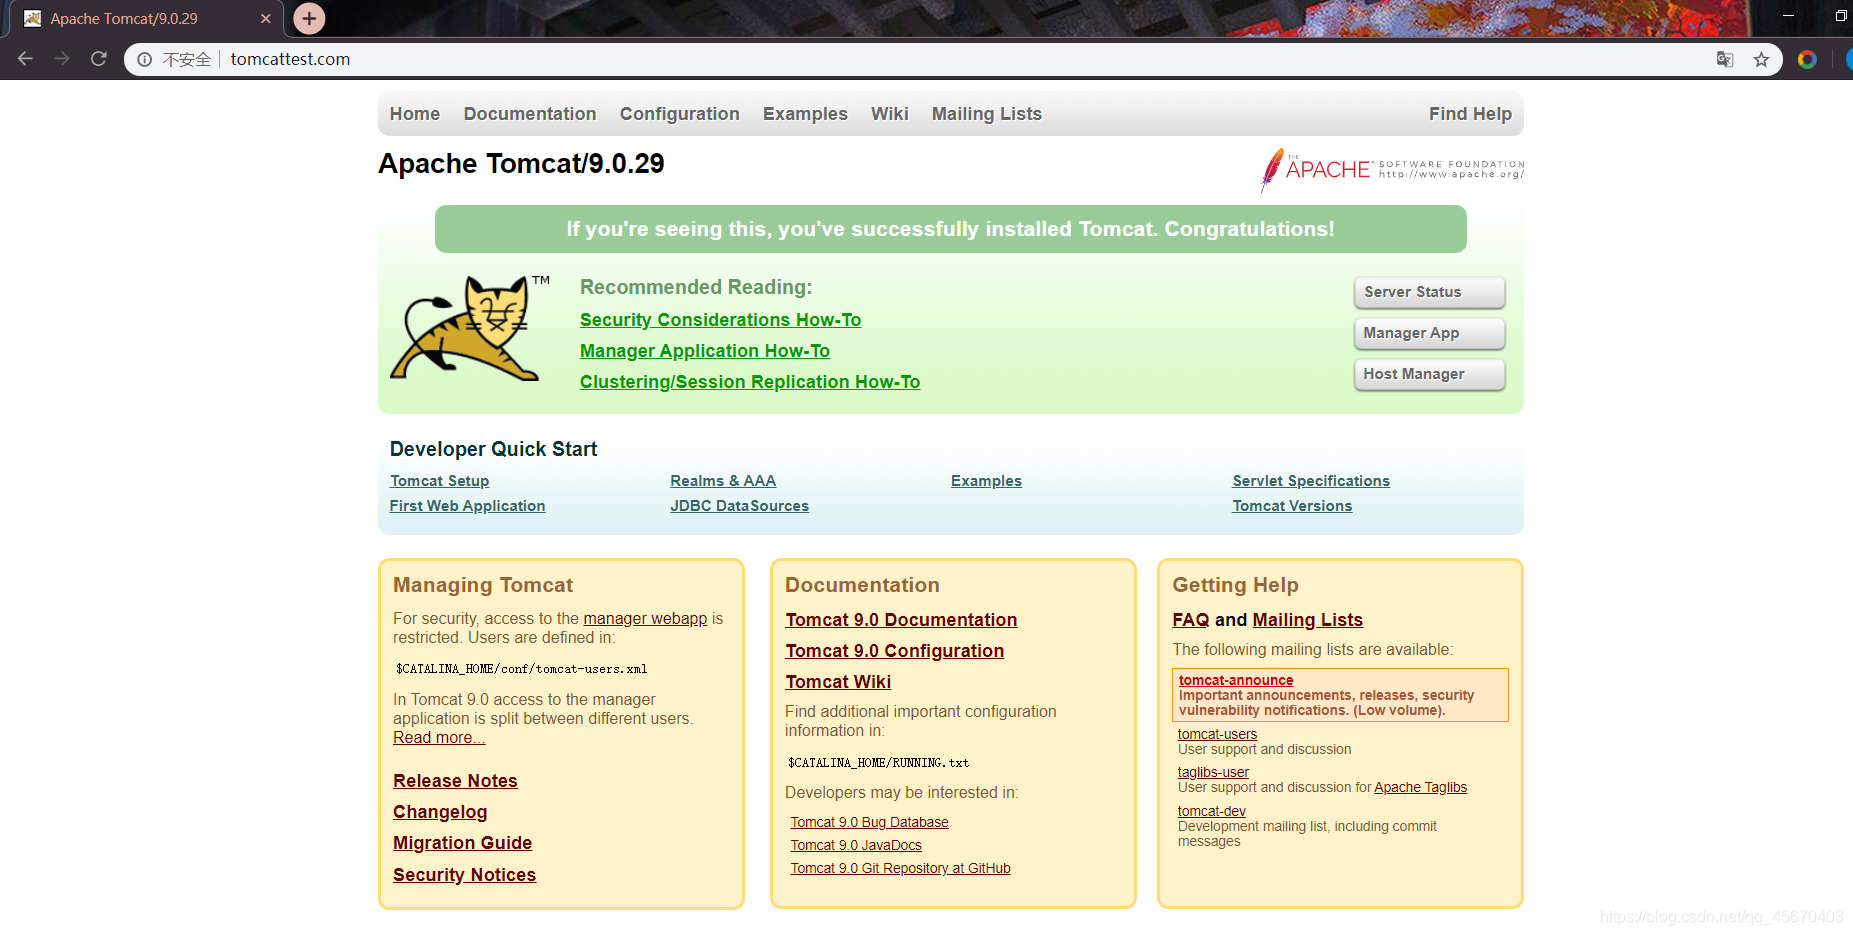Open the Examples link under Developer Quick Start
The image size is (1853, 935).
(986, 481)
